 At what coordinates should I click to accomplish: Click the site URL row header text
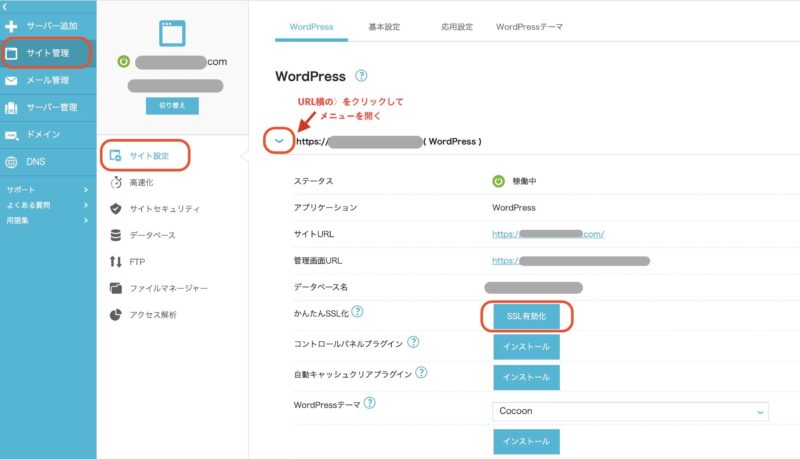pyautogui.click(x=389, y=142)
